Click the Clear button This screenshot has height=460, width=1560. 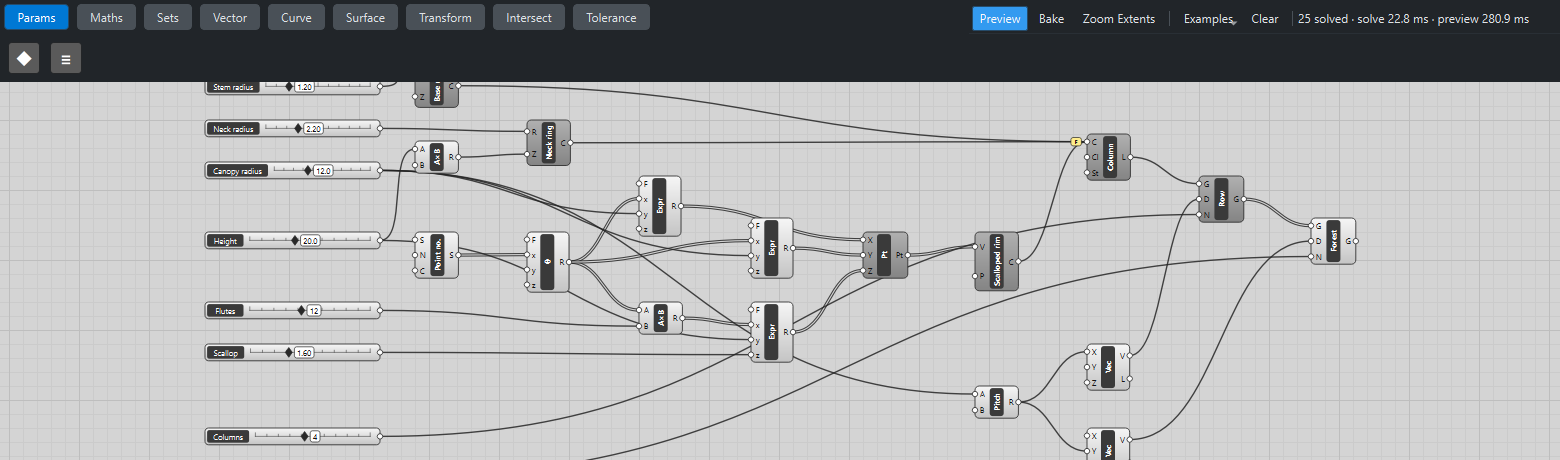pos(1264,18)
